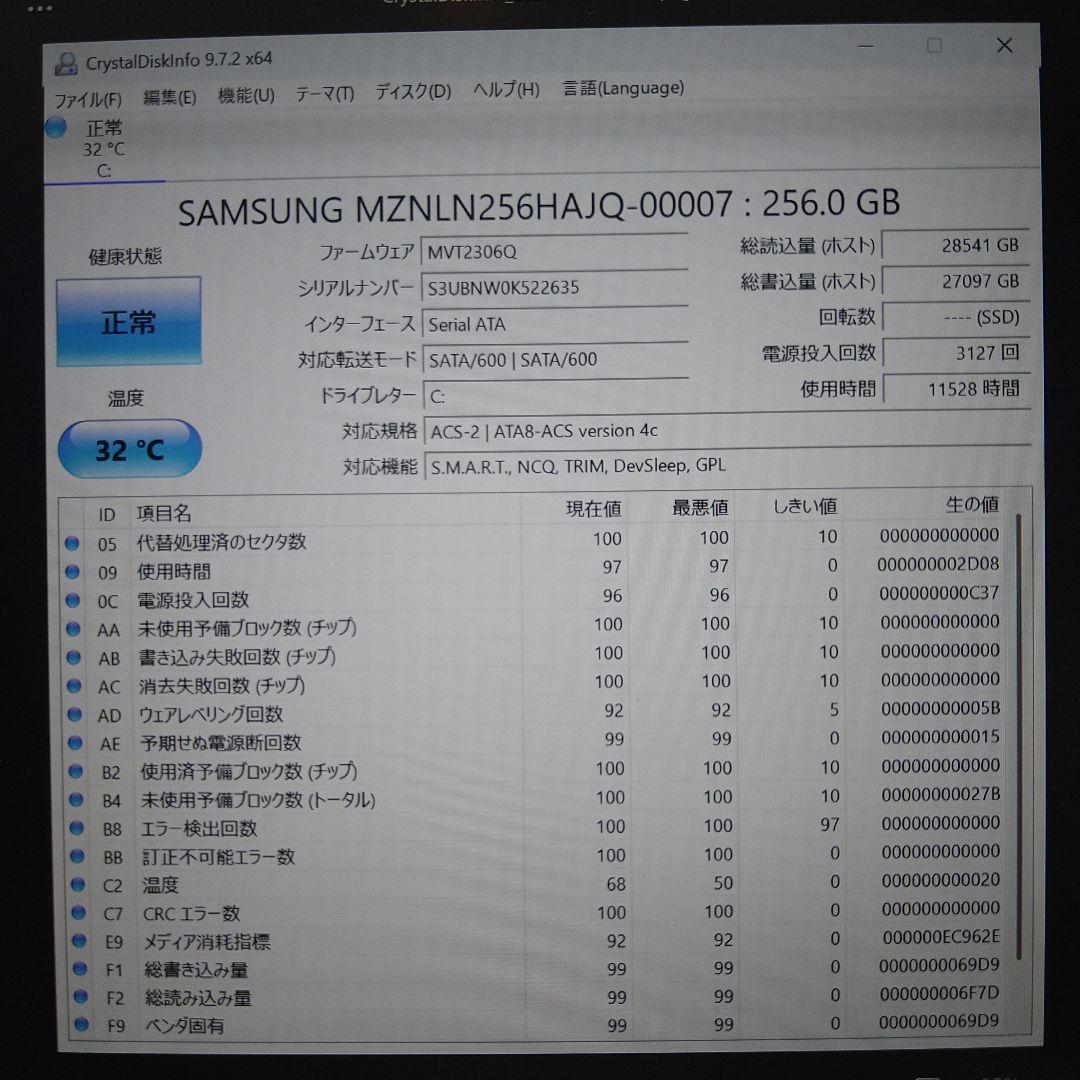Select the C: drive status indicator showing 32 °C
The image size is (1080, 1080).
(100, 147)
